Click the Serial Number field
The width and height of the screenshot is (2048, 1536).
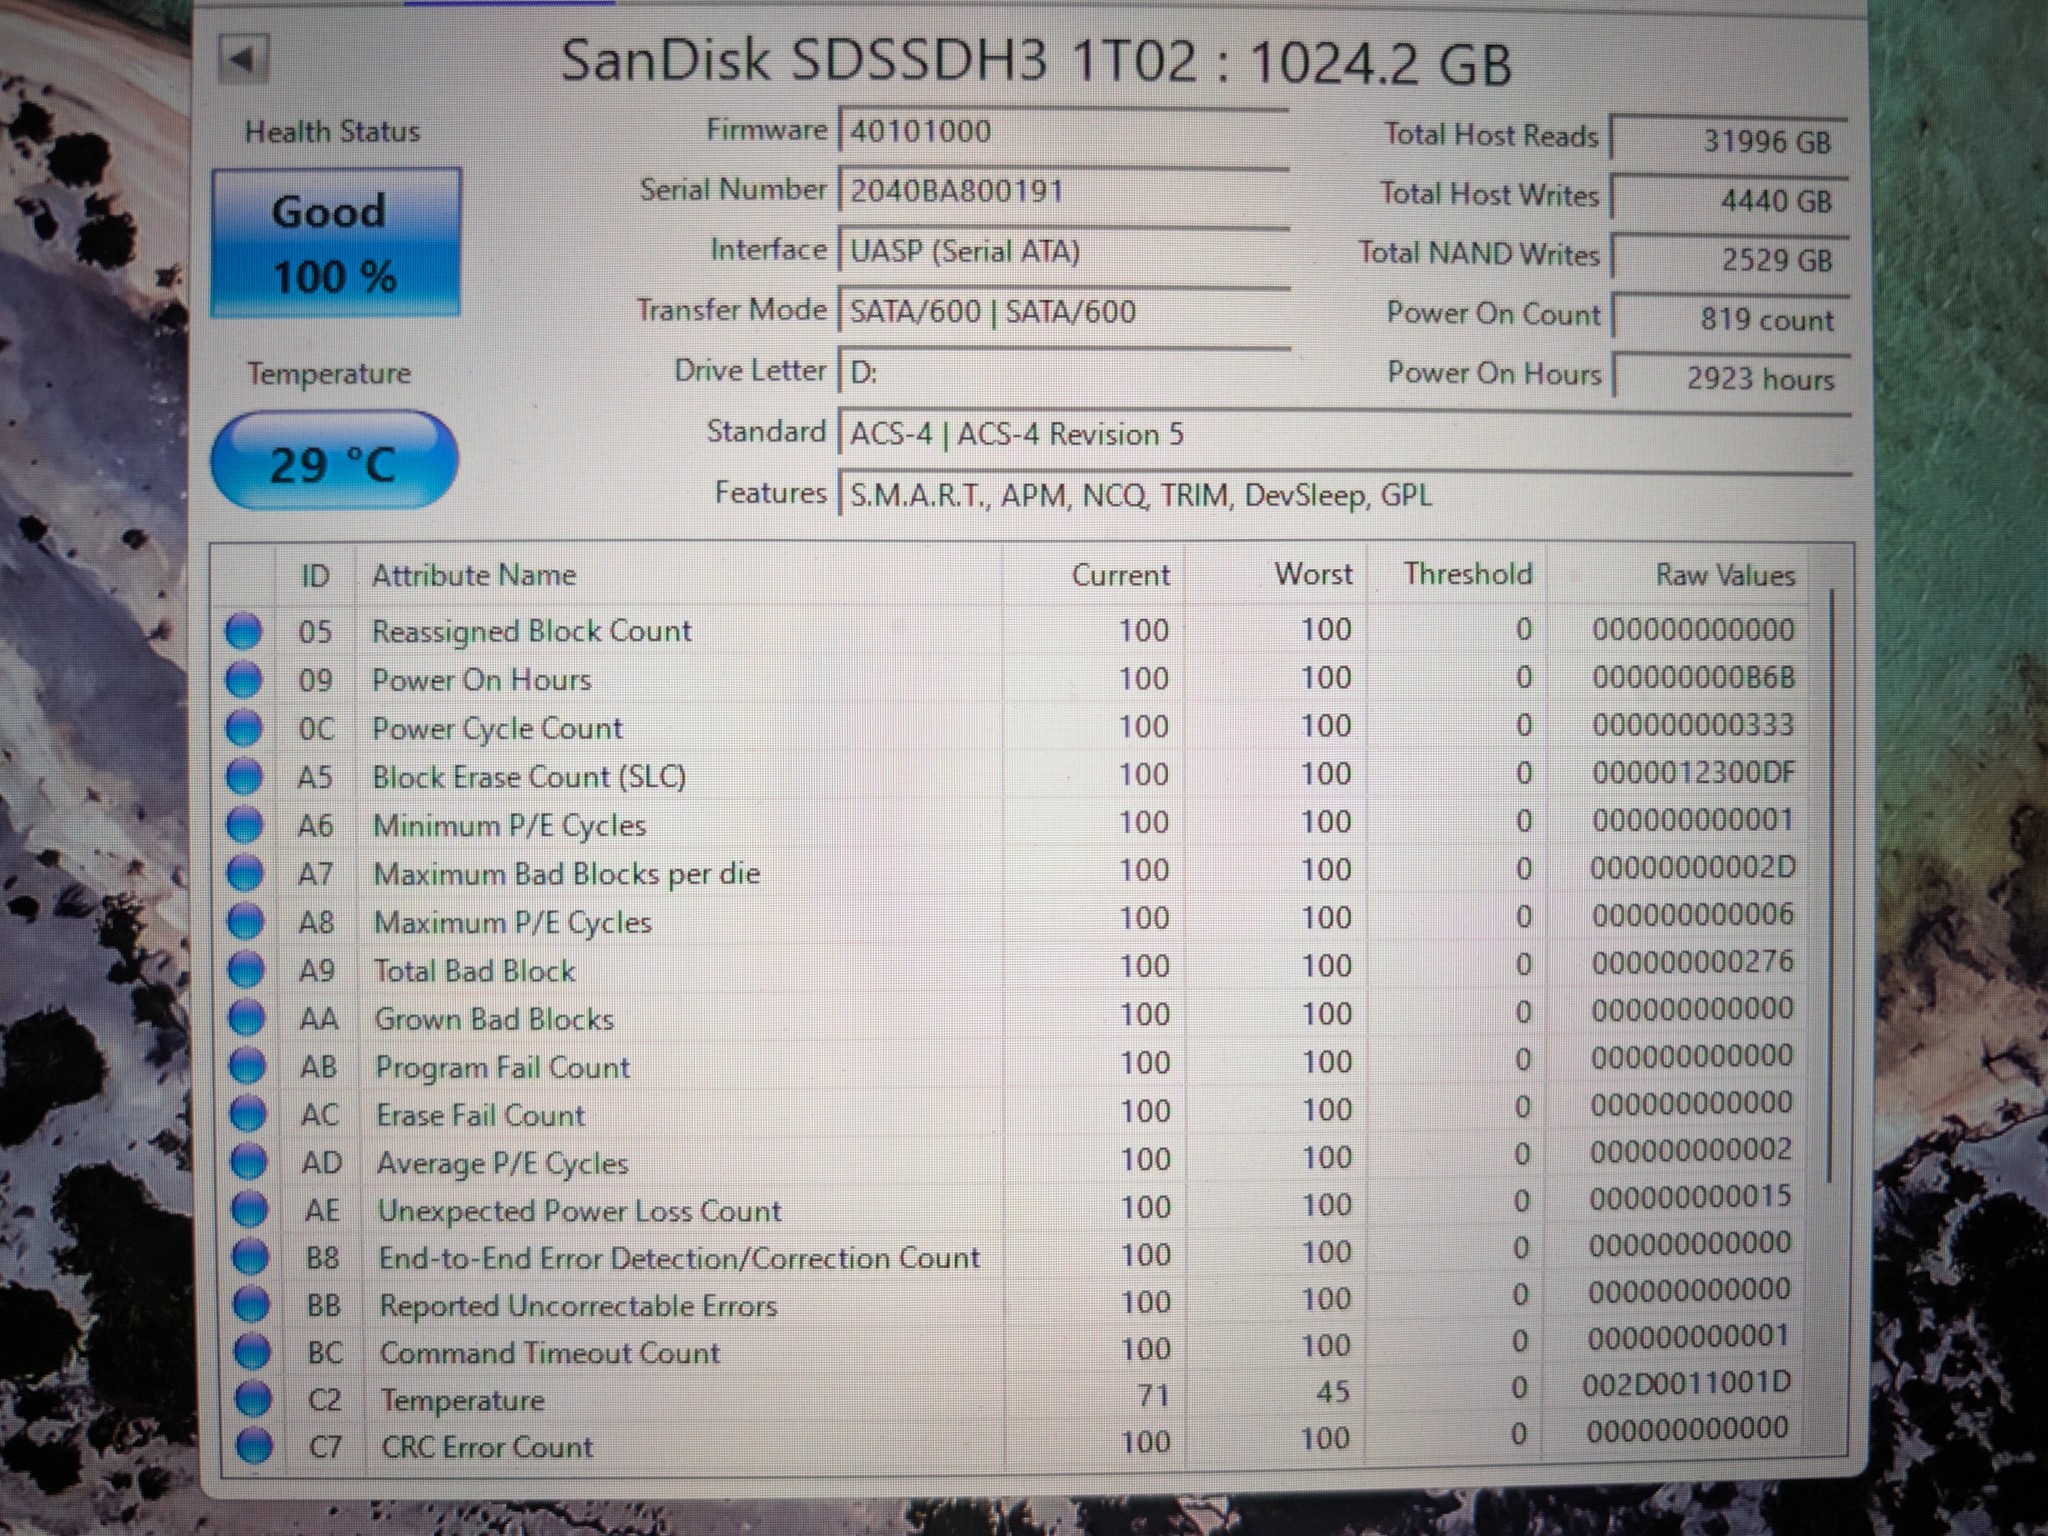coord(1064,190)
